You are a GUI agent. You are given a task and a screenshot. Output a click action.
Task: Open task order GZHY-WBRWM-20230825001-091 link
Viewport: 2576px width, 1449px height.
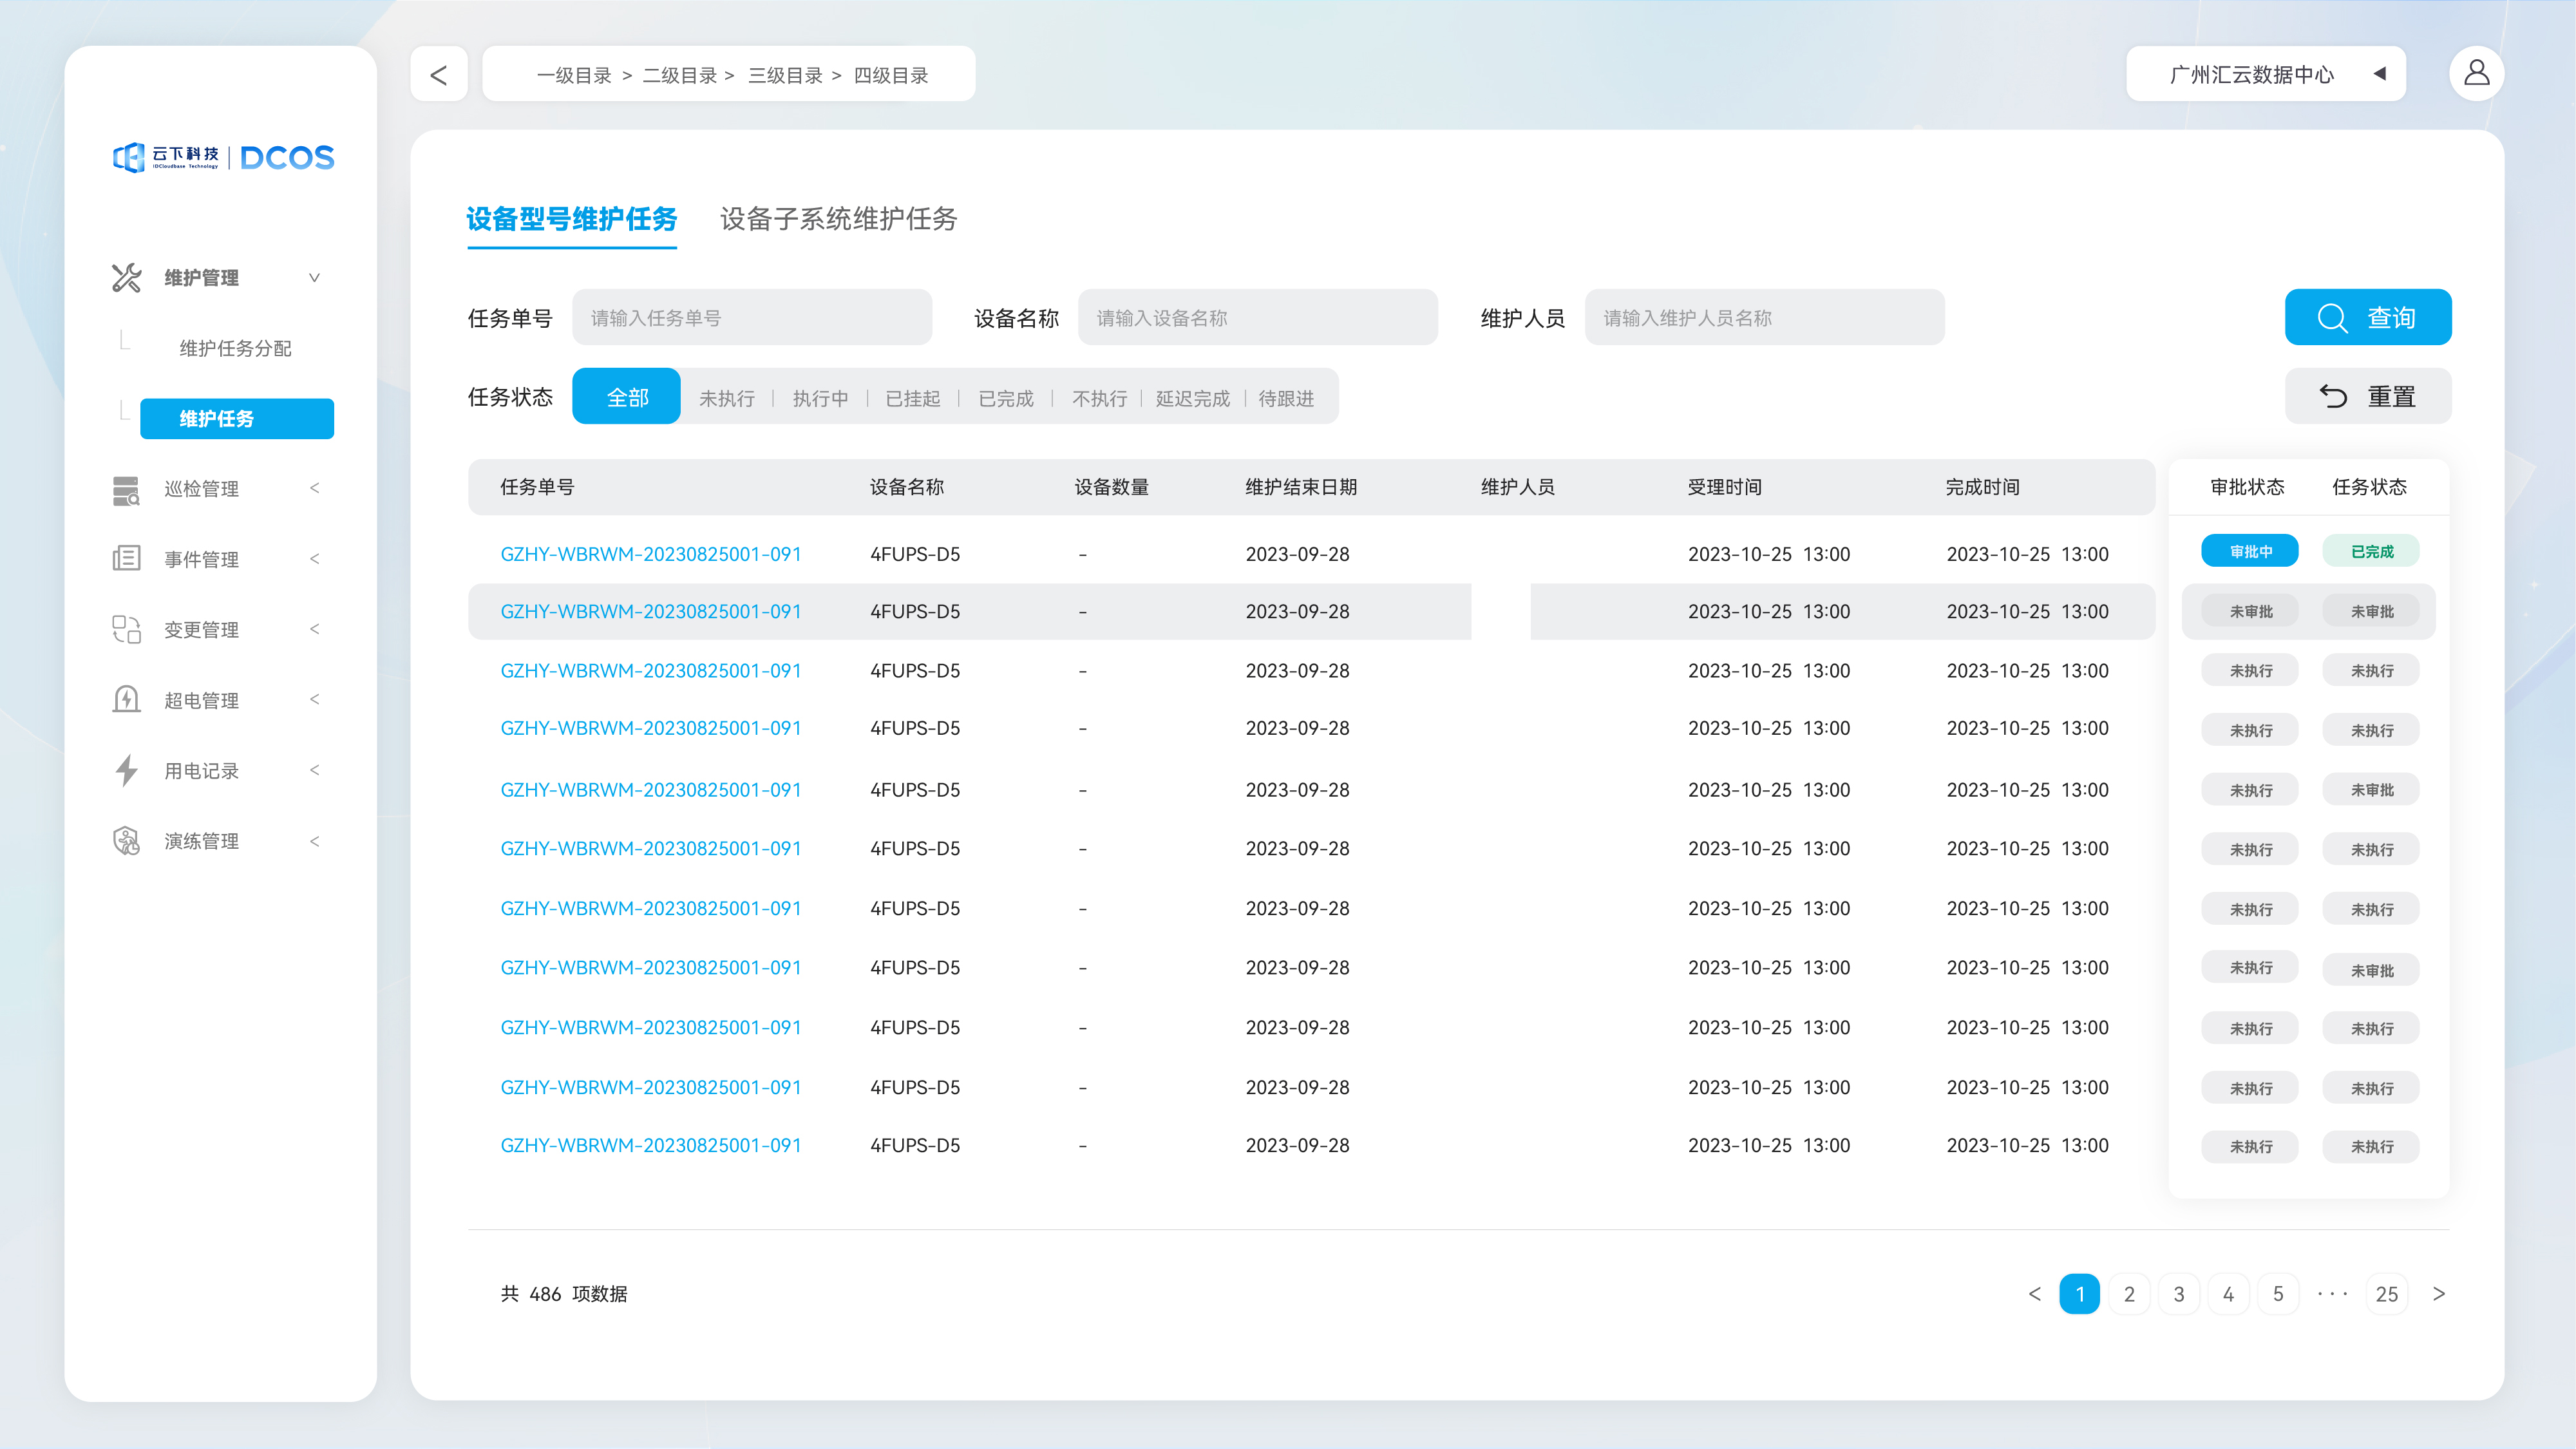[x=651, y=554]
